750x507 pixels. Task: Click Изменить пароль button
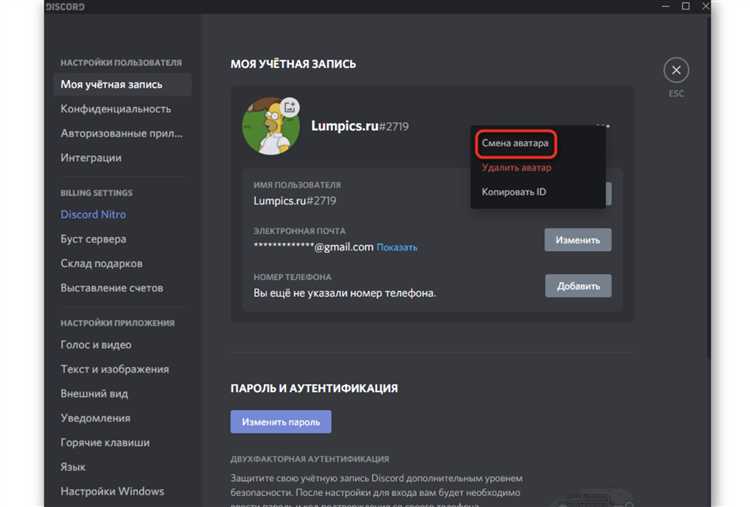[x=281, y=422]
